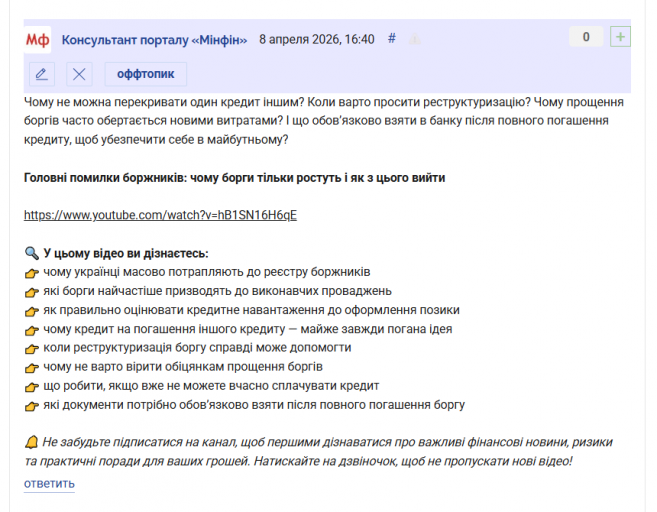Click text коли реструктуризація боргу справді може допомогти

pyautogui.click(x=197, y=348)
